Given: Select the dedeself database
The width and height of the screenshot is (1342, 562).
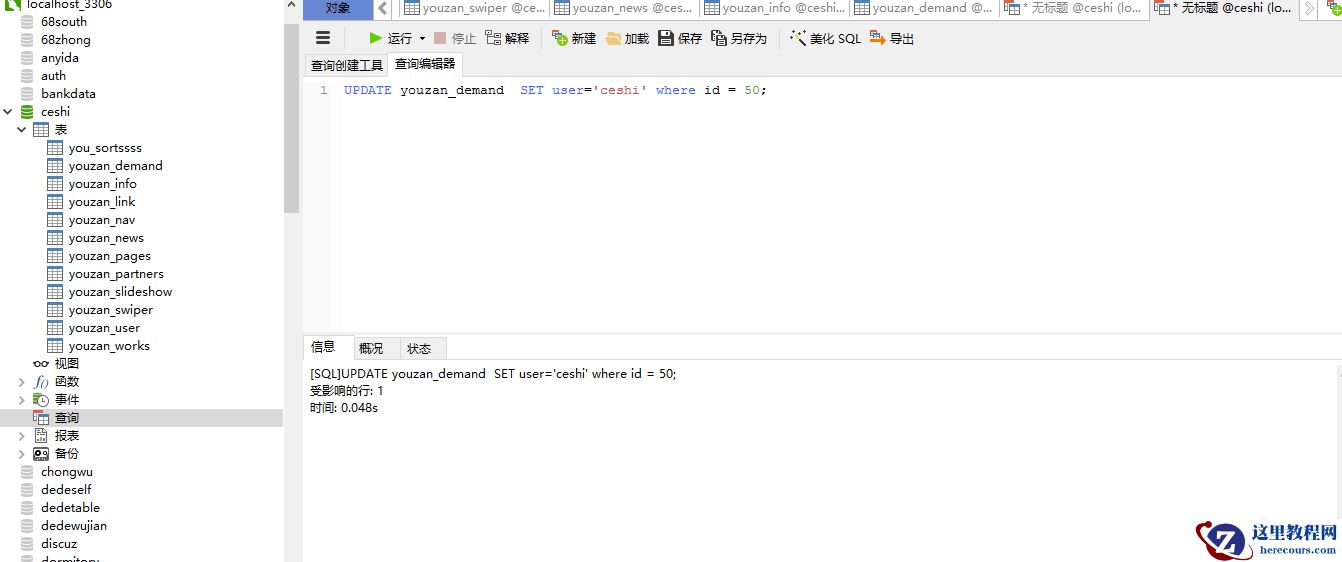Looking at the screenshot, I should click(66, 490).
